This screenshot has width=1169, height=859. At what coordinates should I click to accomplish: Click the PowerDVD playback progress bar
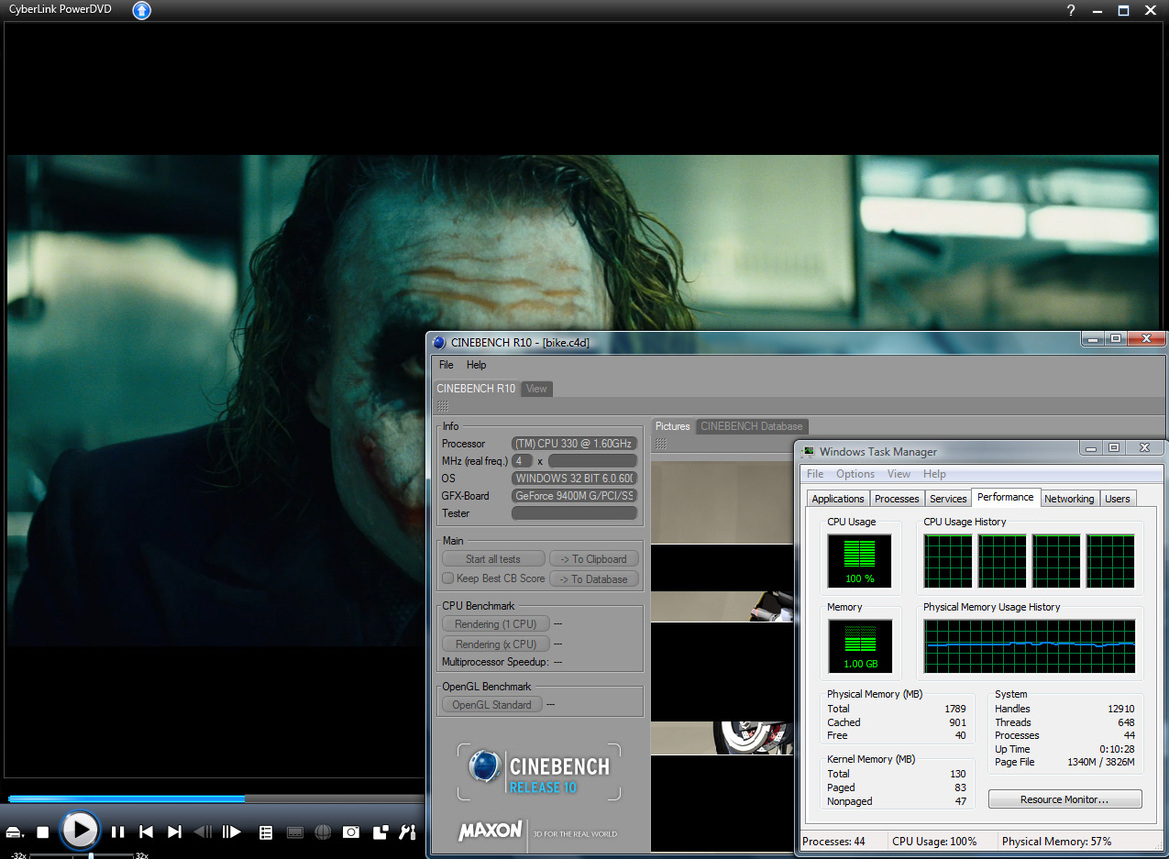(x=215, y=799)
